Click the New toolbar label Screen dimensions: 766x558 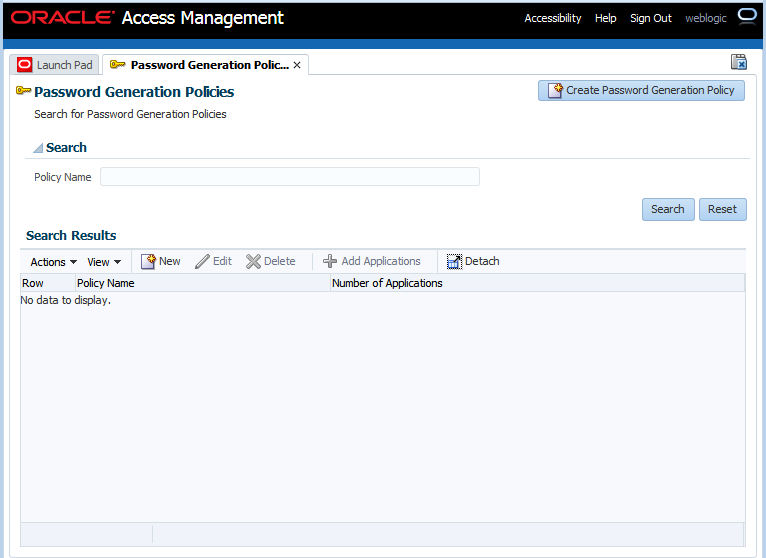point(170,261)
